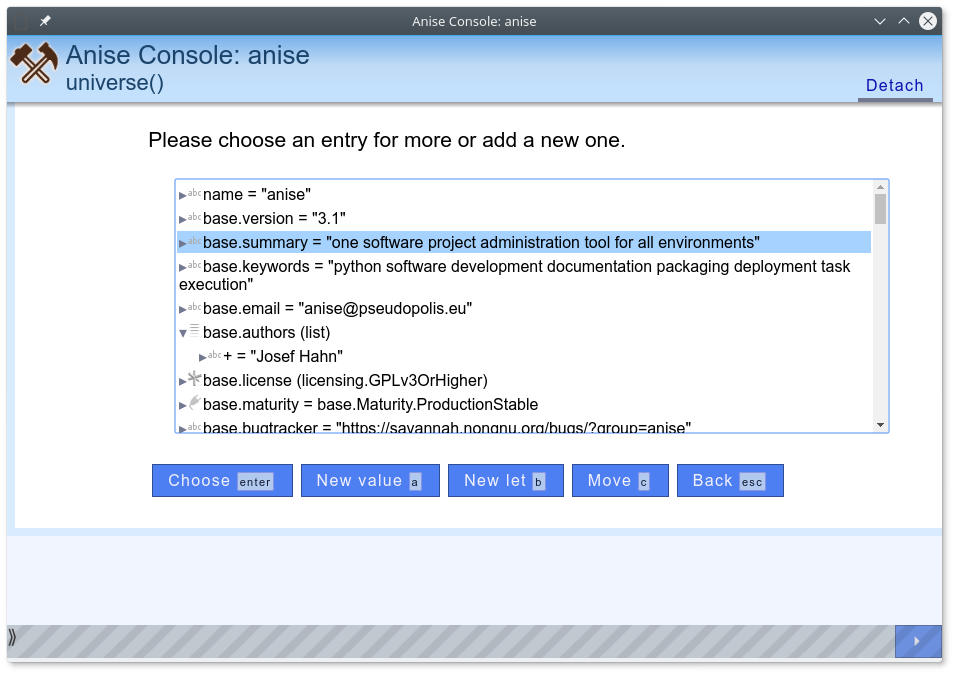This screenshot has width=955, height=675.
Task: Click the pin icon in title bar
Action: [45, 21]
